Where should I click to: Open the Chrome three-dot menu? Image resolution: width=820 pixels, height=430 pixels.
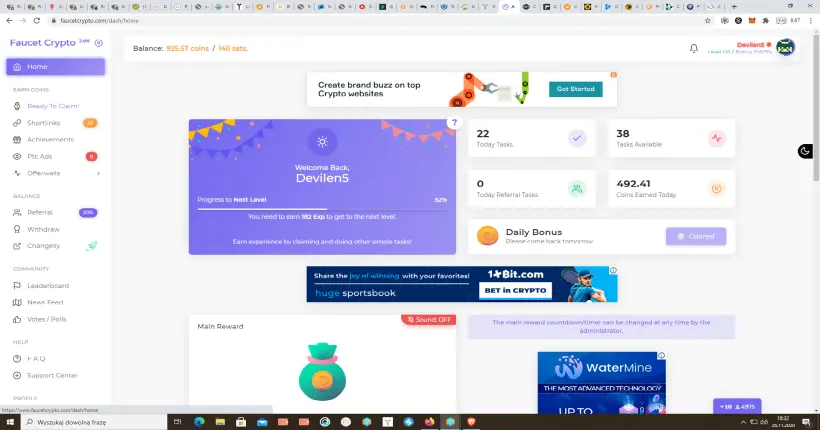[x=811, y=20]
